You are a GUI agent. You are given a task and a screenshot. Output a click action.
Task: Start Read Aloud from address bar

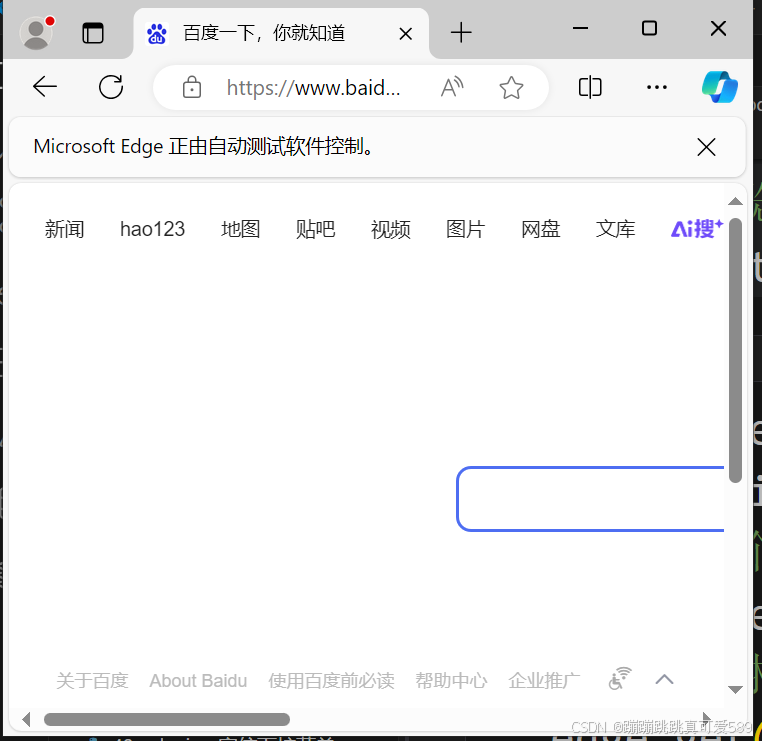[452, 87]
